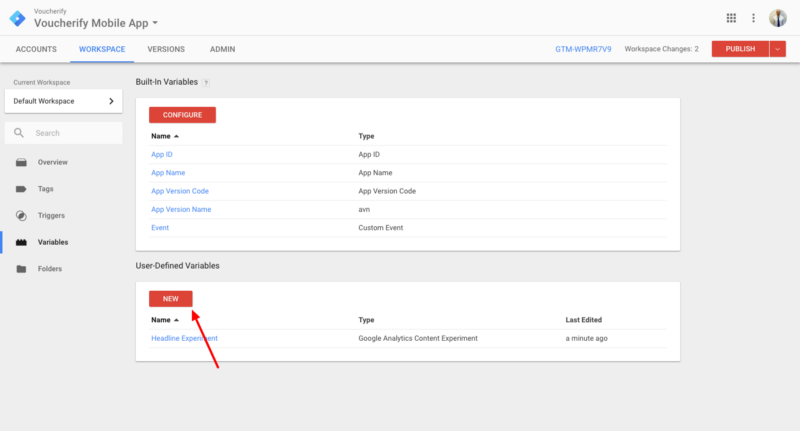800x431 pixels.
Task: Open the user account avatar
Action: pyautogui.click(x=778, y=18)
